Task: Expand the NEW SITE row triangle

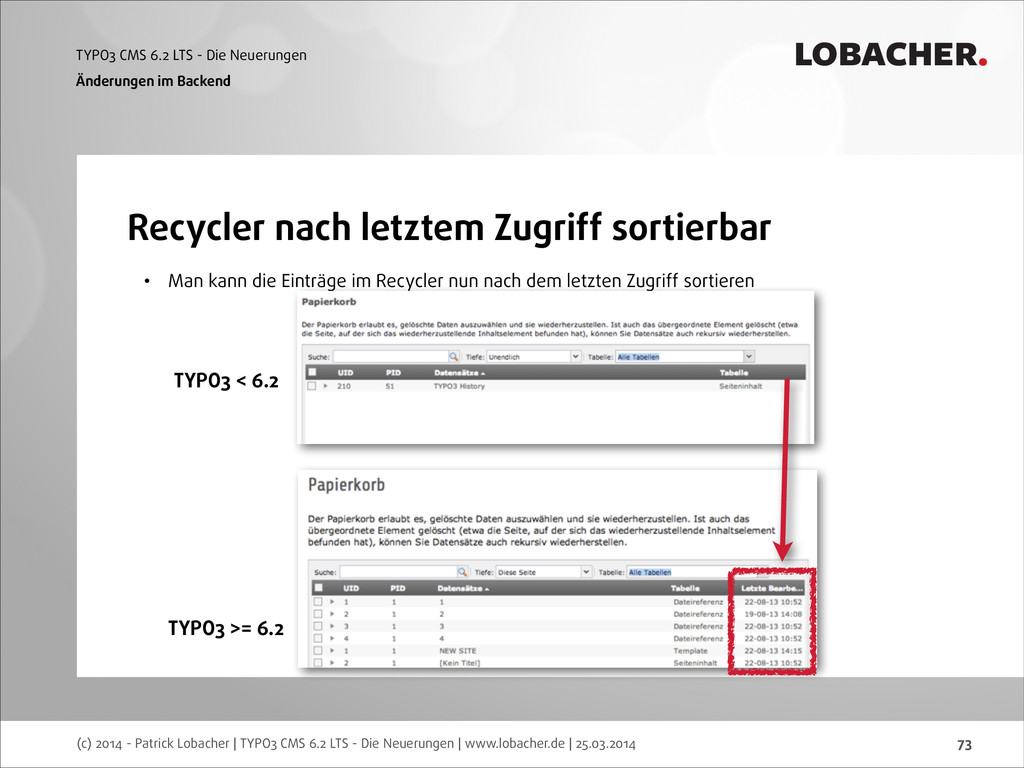Action: click(x=332, y=650)
